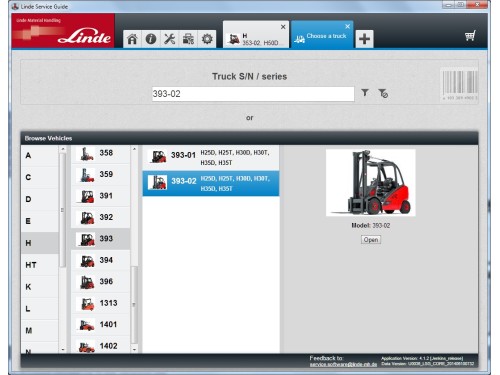Open the home icon in toolbar
This screenshot has width=500, height=375.
point(132,39)
